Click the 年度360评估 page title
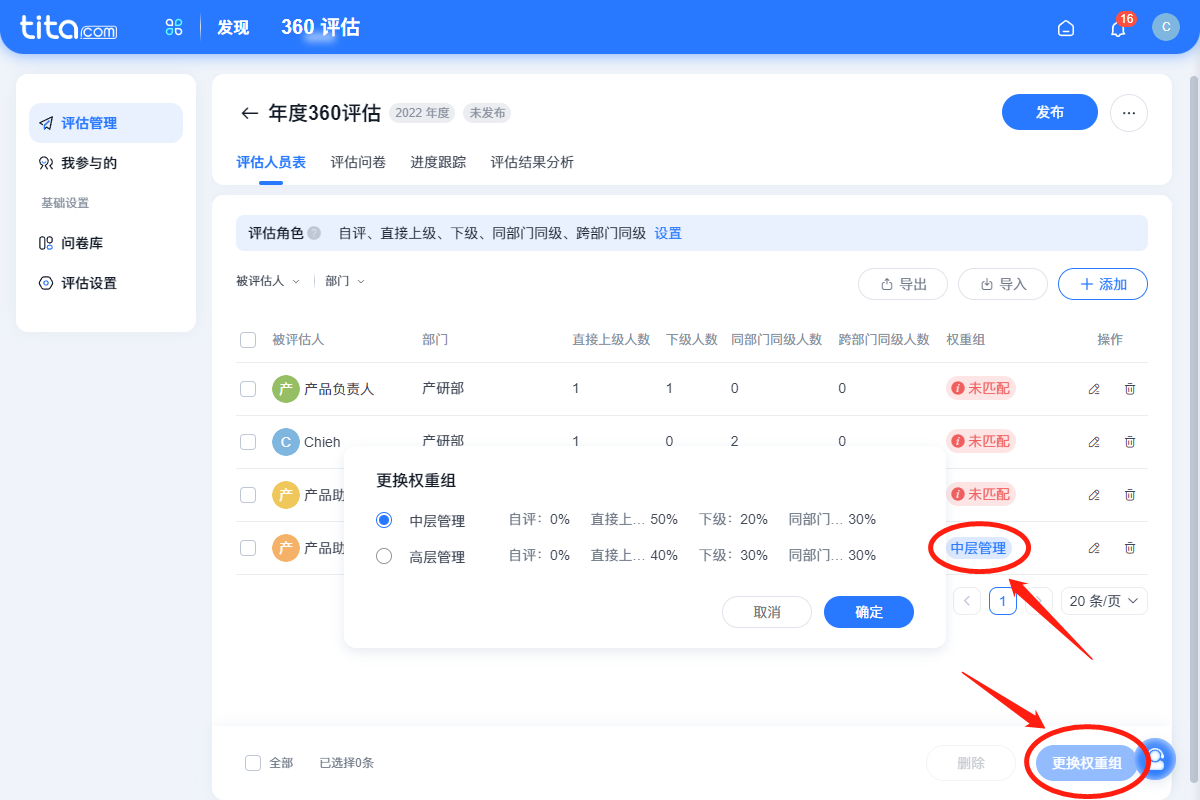Screen dimensions: 1200x800 (325, 113)
